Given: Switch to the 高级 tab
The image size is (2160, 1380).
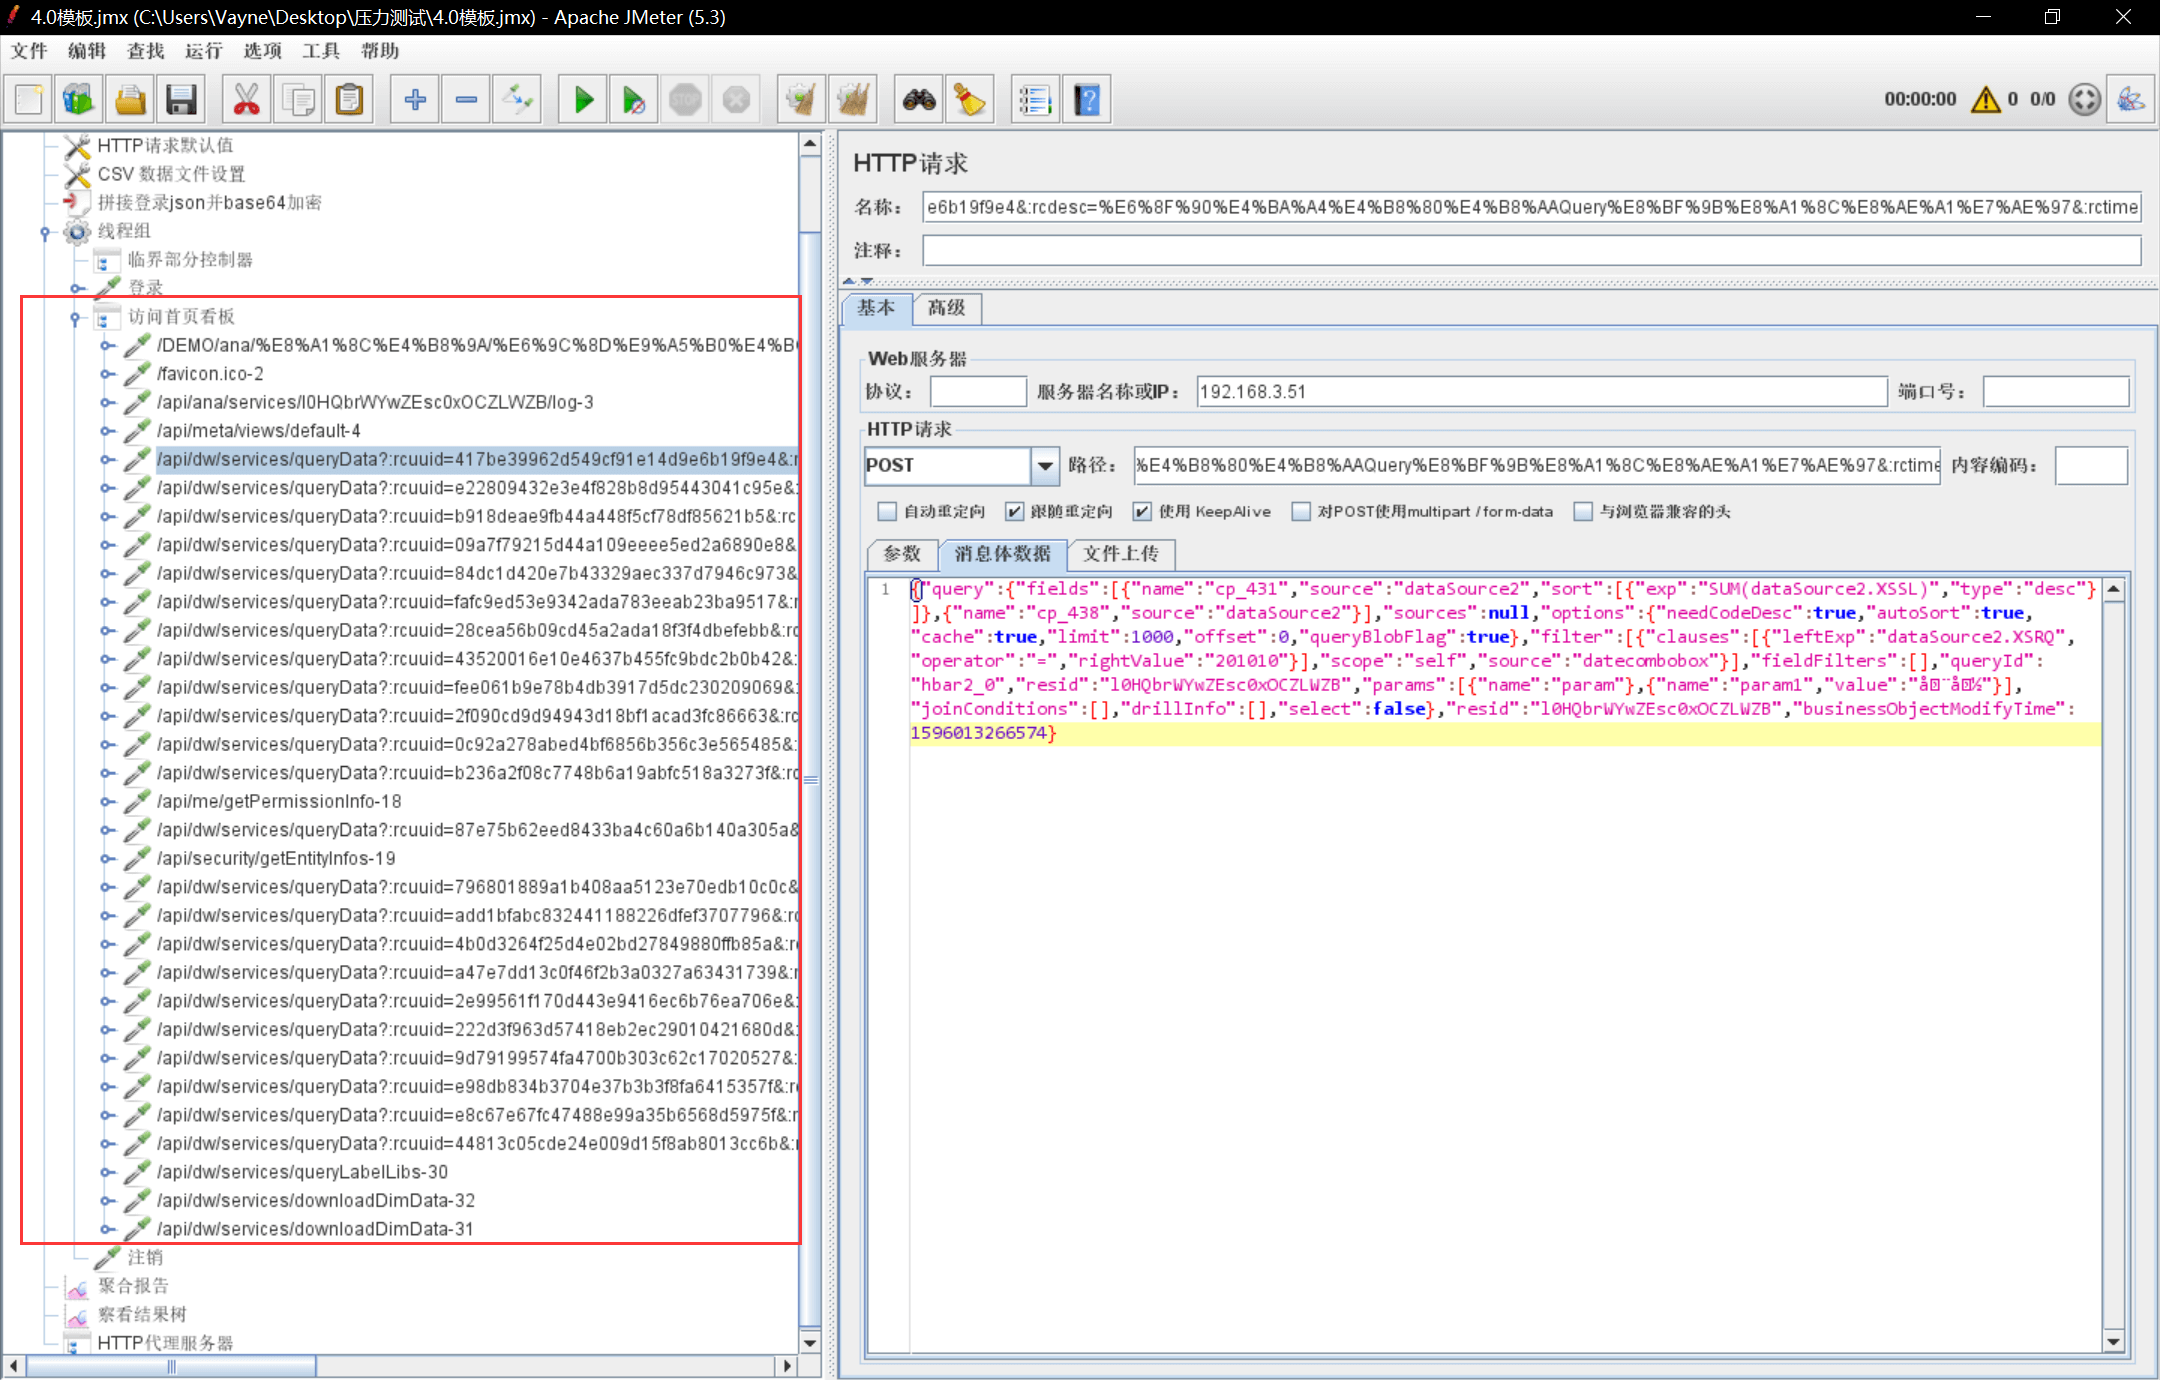Looking at the screenshot, I should (x=946, y=308).
